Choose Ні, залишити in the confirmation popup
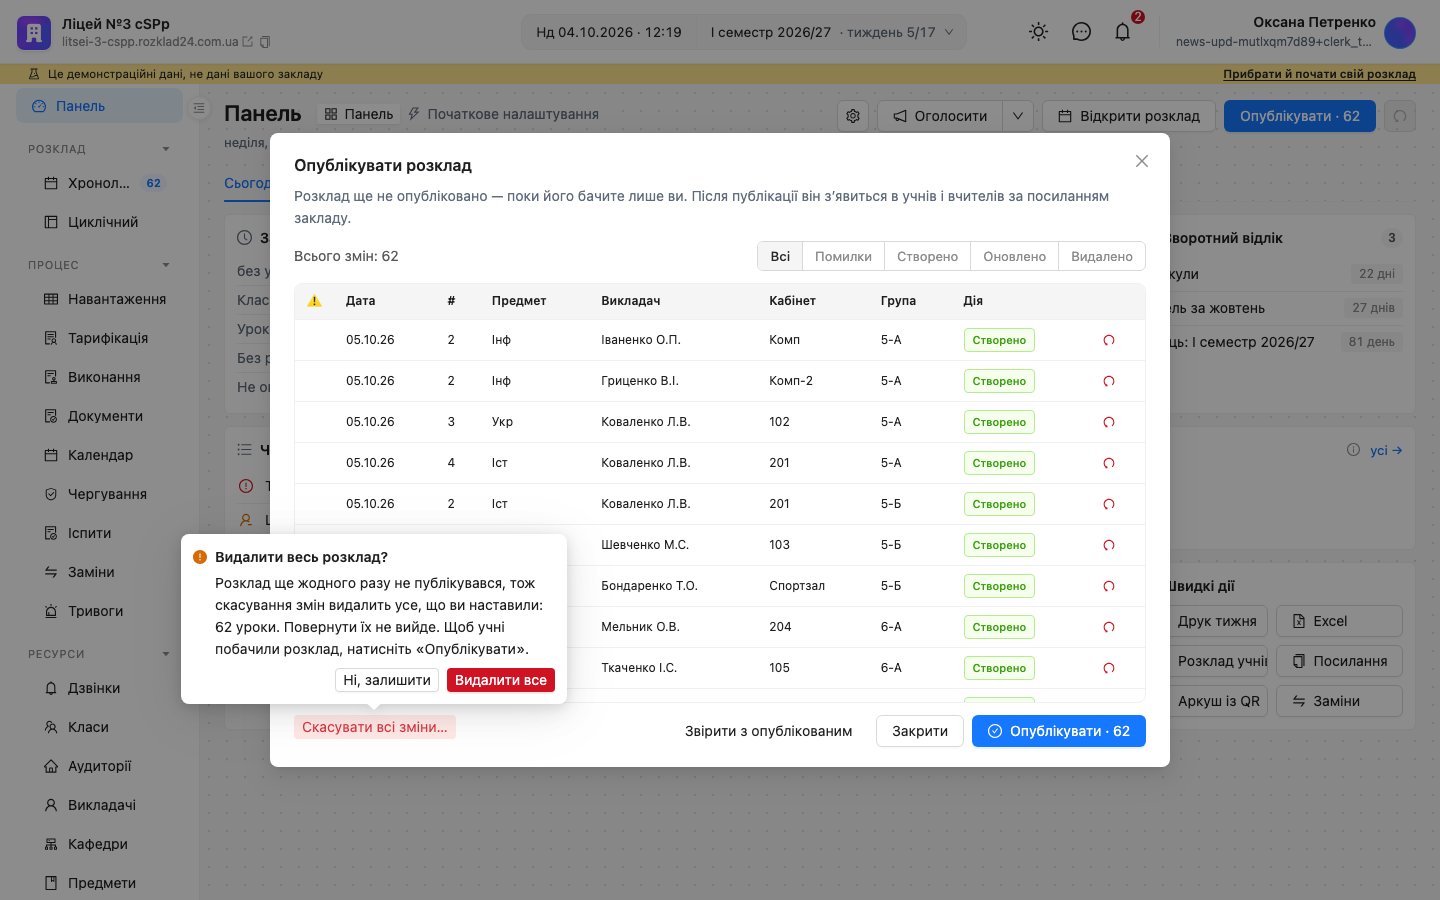The height and width of the screenshot is (900, 1440). click(x=387, y=680)
